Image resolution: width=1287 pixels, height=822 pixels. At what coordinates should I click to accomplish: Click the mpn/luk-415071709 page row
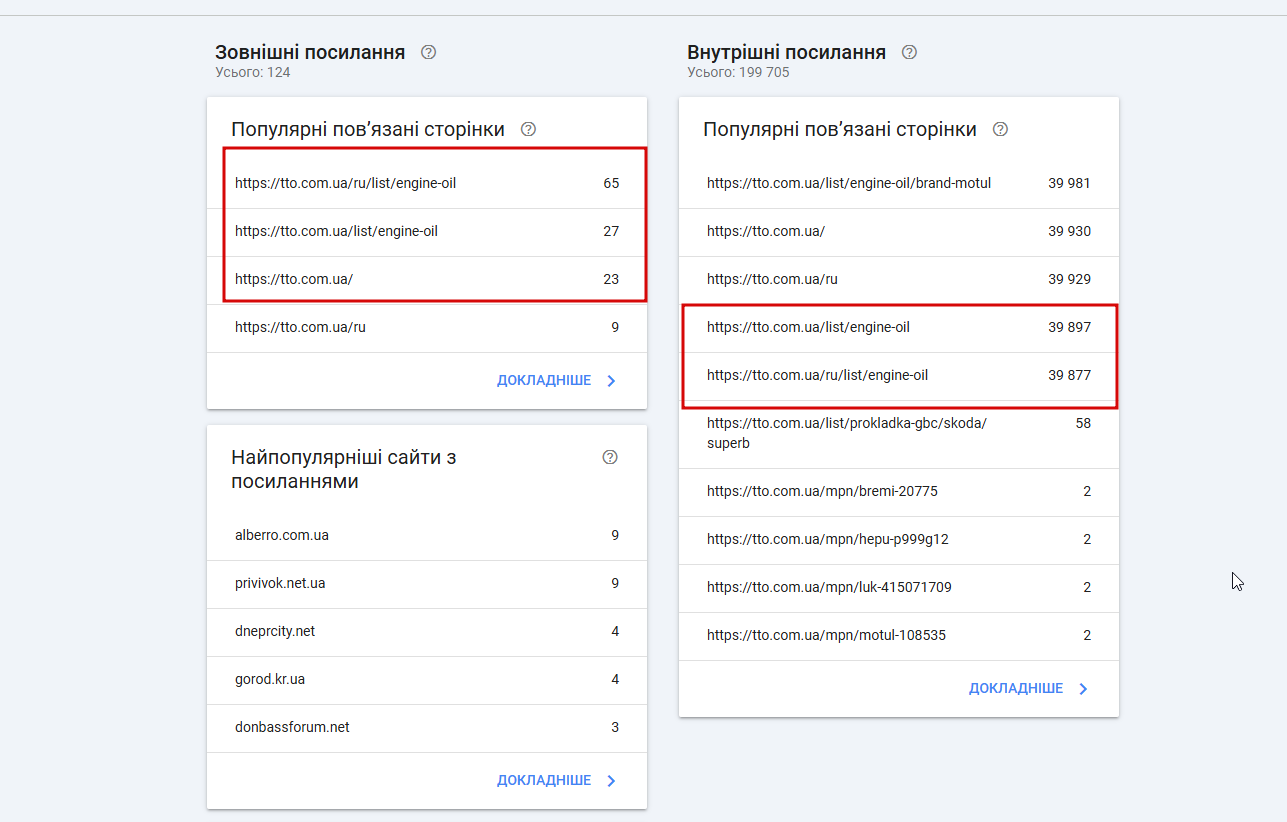pyautogui.click(x=898, y=587)
